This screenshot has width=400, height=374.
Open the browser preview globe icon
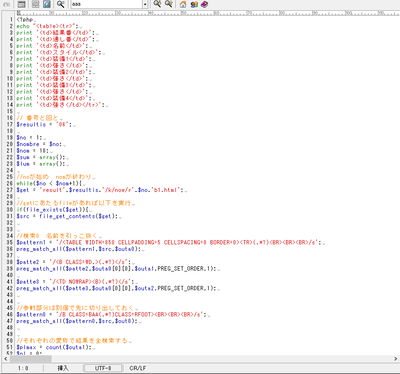(x=47, y=4)
